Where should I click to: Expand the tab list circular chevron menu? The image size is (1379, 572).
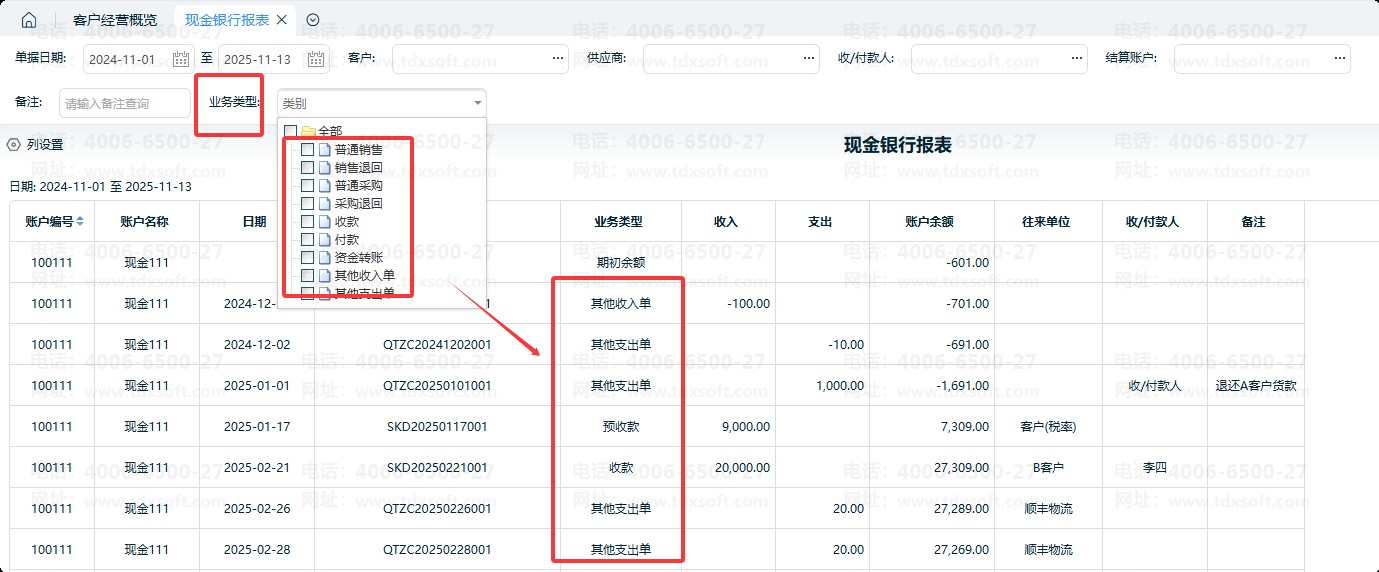point(313,20)
